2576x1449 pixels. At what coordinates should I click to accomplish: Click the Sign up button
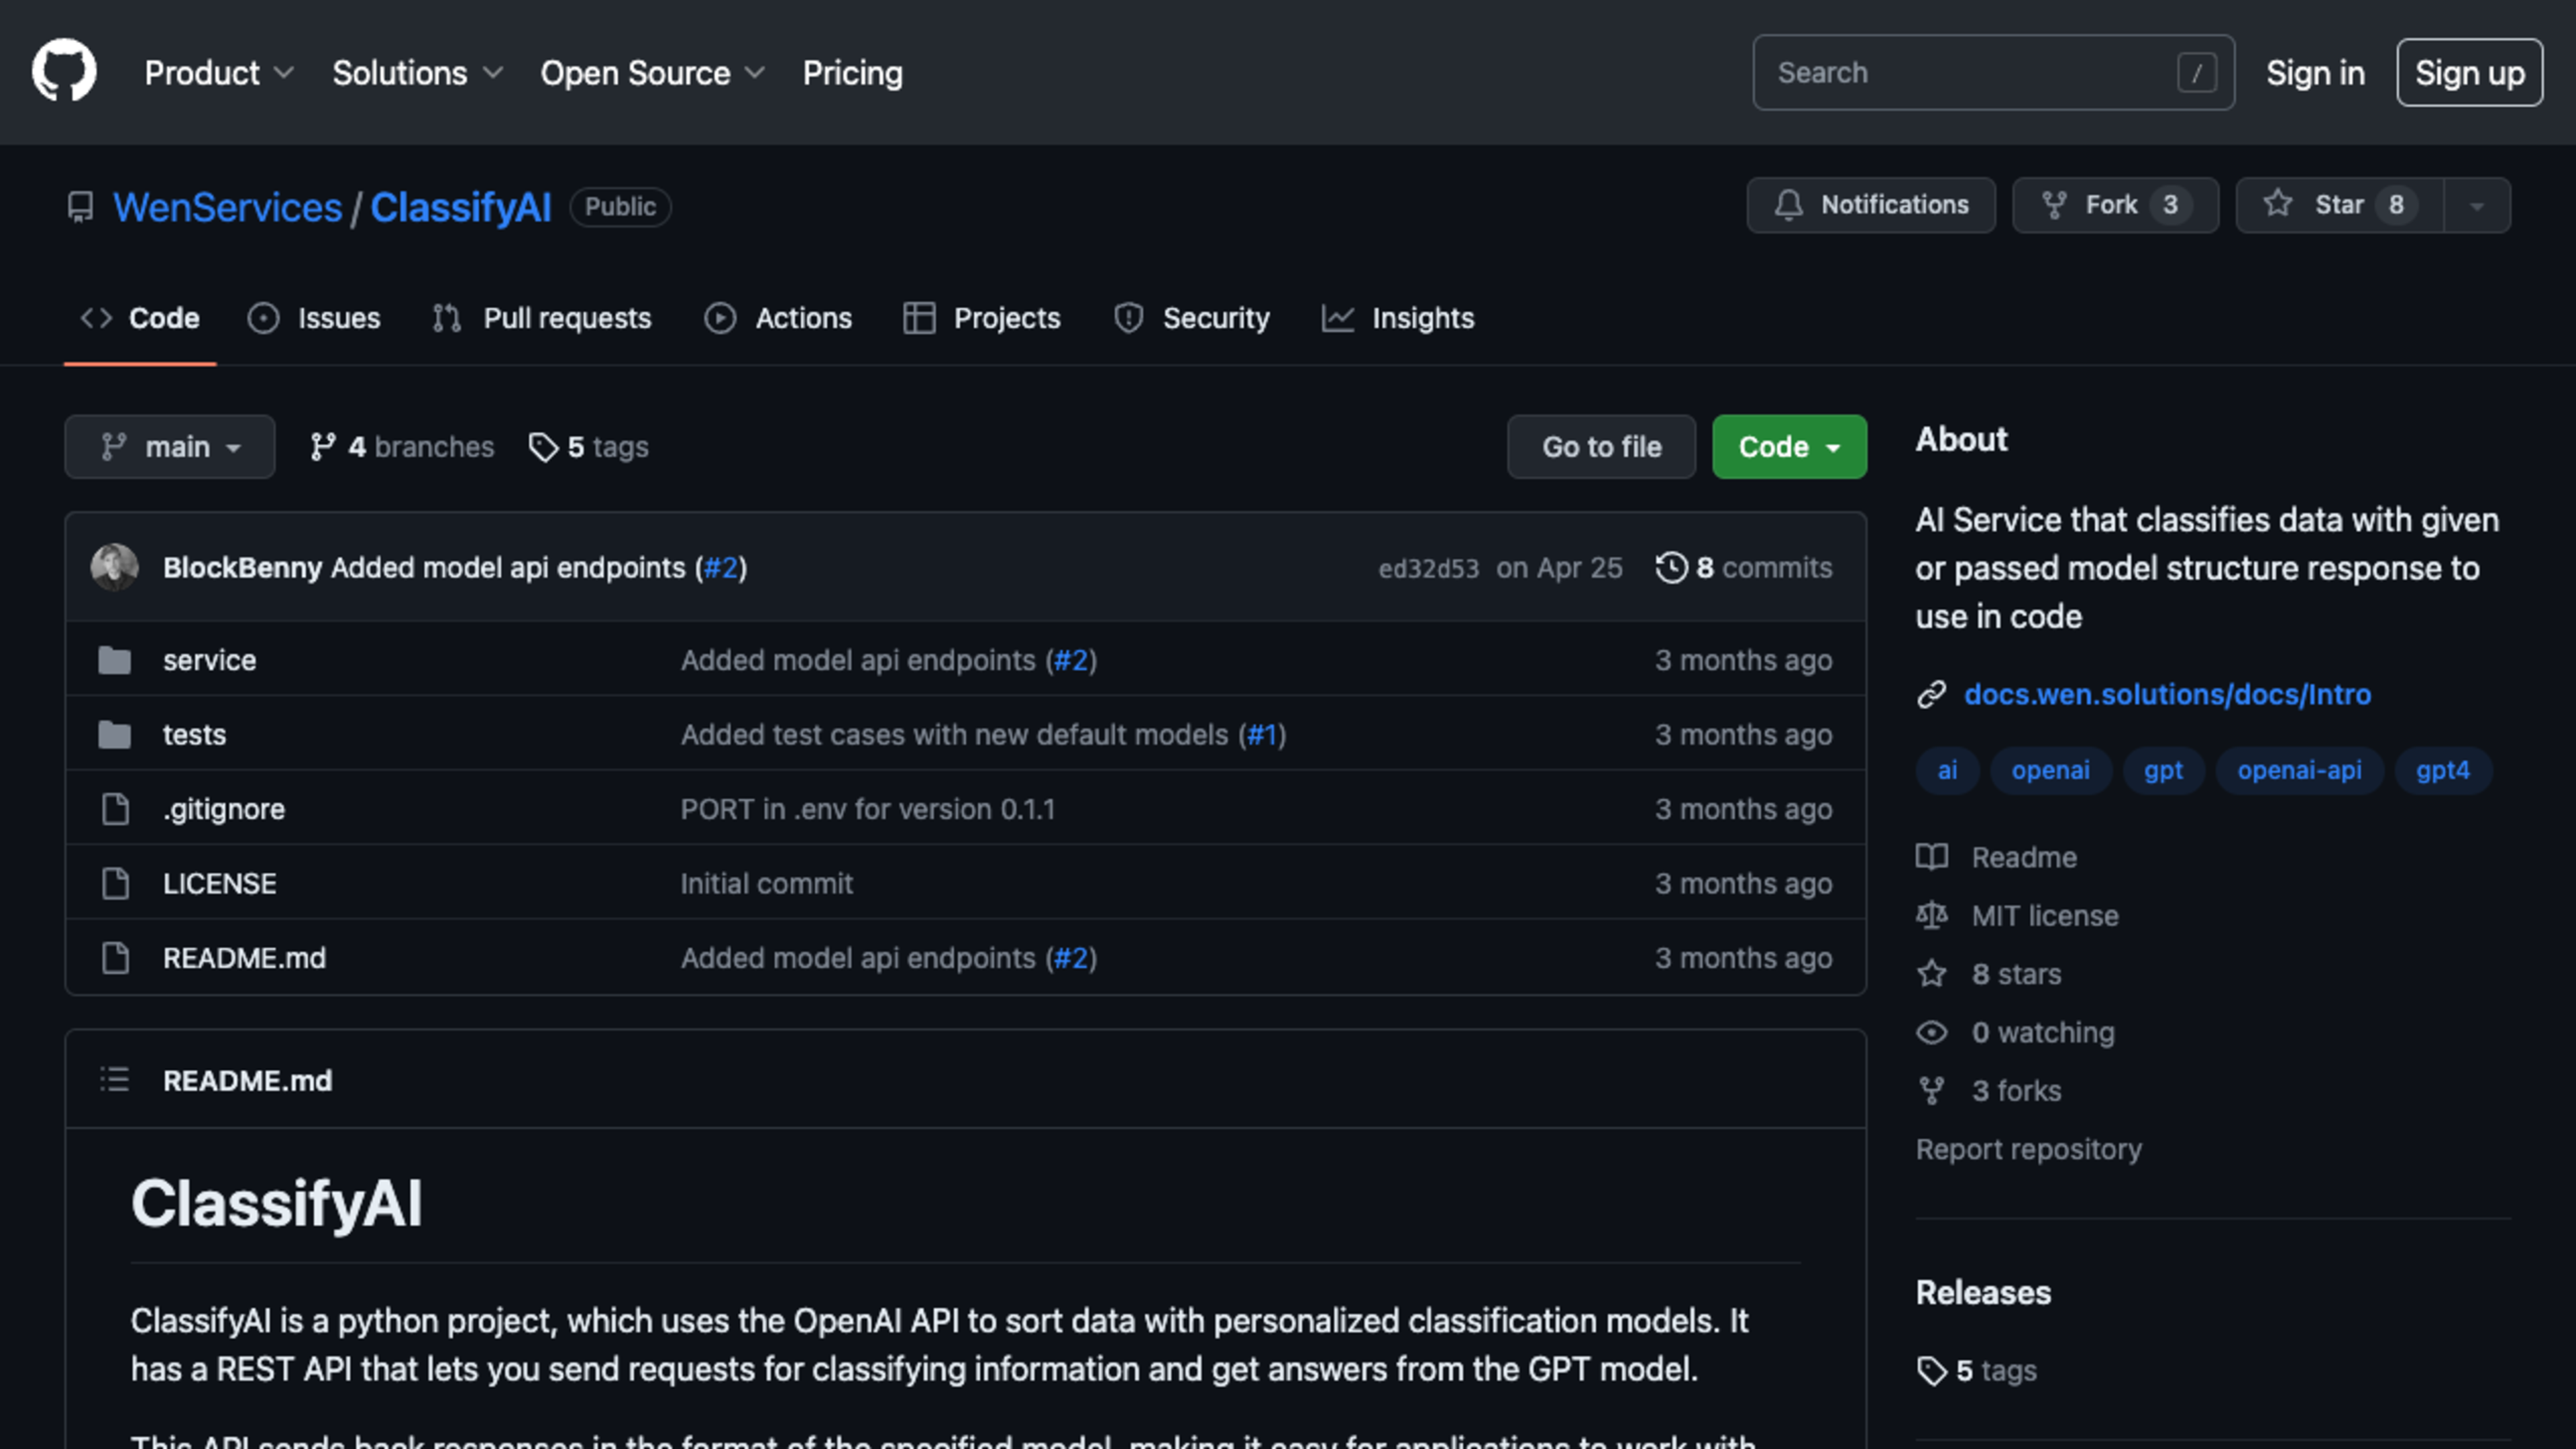[x=2469, y=72]
